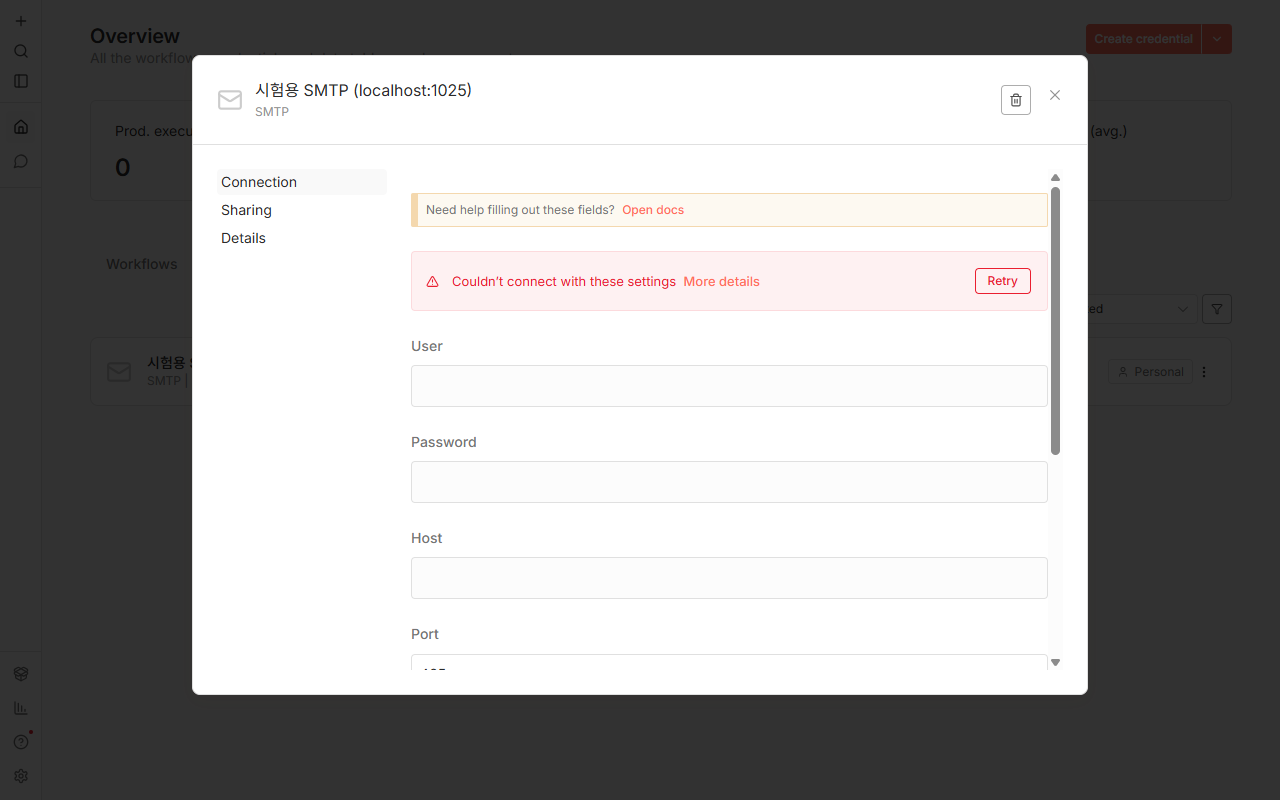Open three-dot menu of credential row
The image size is (1280, 800).
click(x=1204, y=372)
